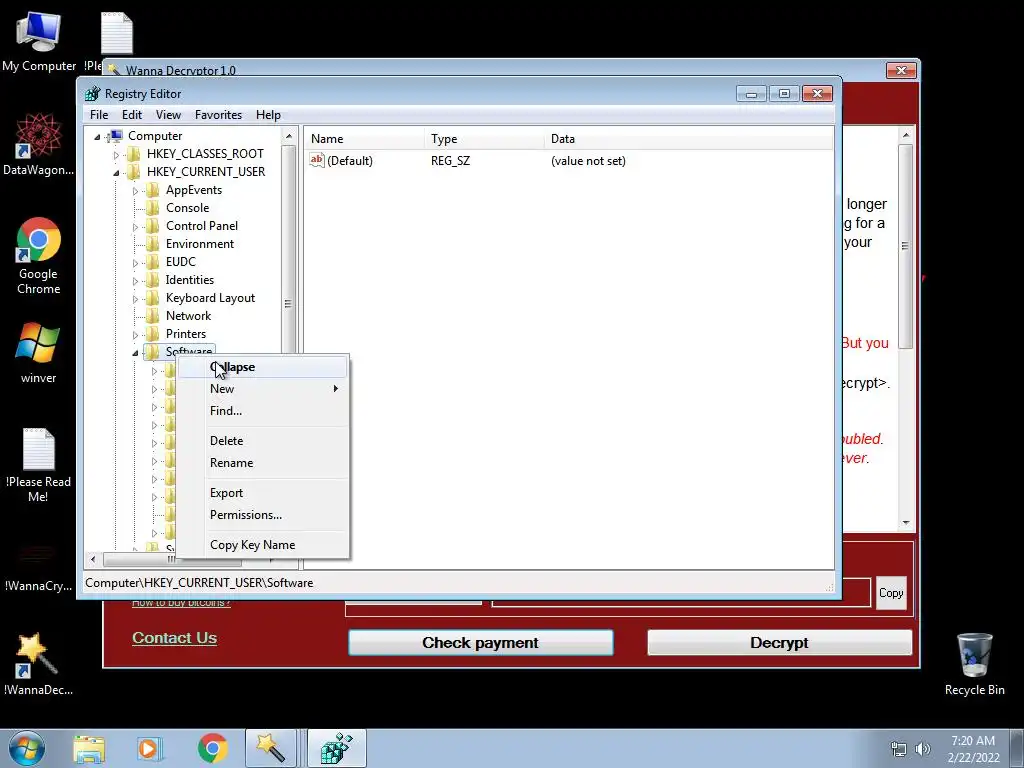Switch to Wanna Decryptor taskbar button

[270, 748]
